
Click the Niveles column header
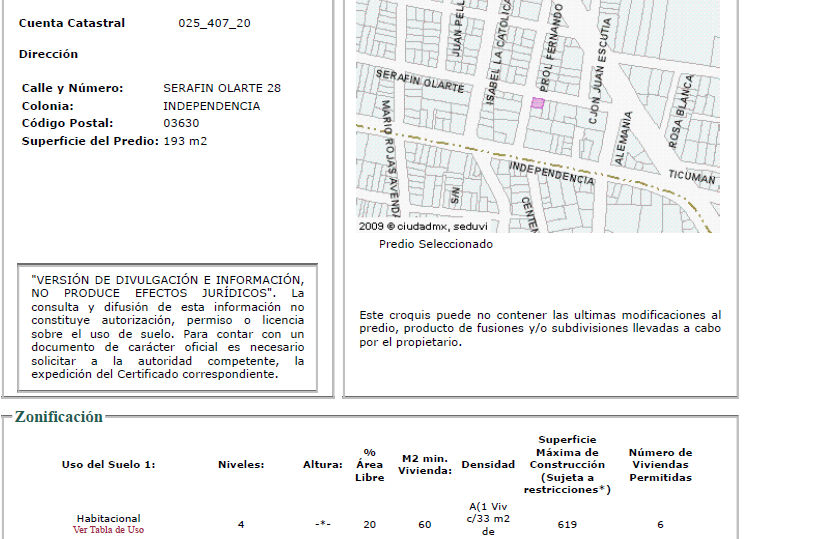pyautogui.click(x=241, y=464)
